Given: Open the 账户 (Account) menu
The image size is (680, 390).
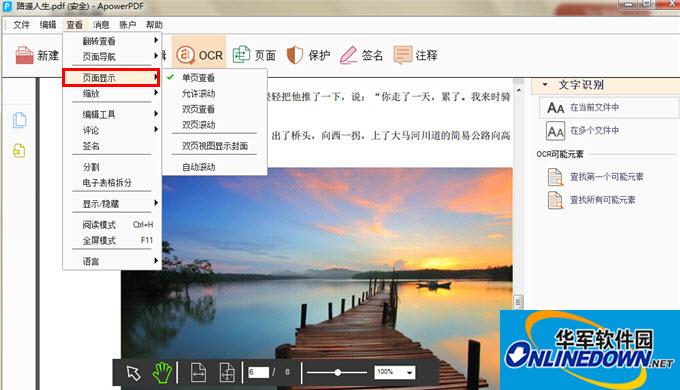Looking at the screenshot, I should tap(128, 25).
